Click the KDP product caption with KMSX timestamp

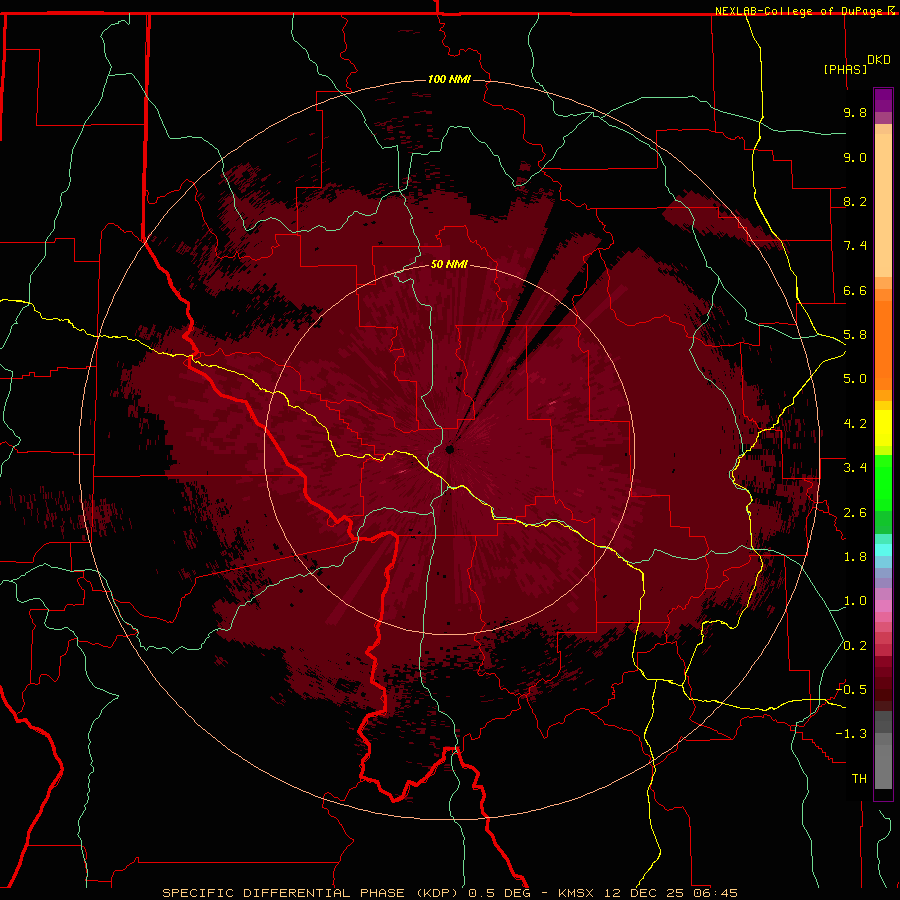pos(450,893)
